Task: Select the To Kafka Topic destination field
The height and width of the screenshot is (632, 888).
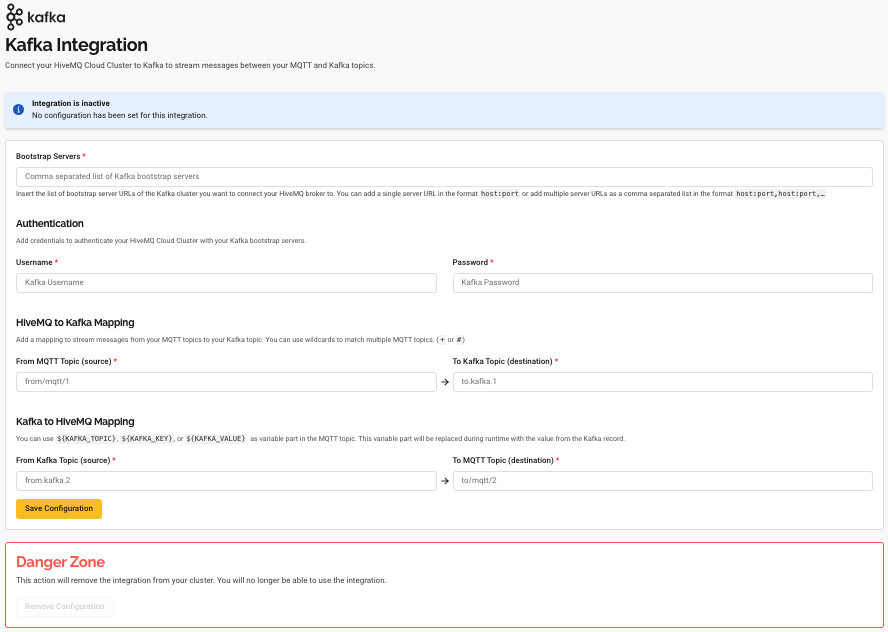Action: (663, 382)
